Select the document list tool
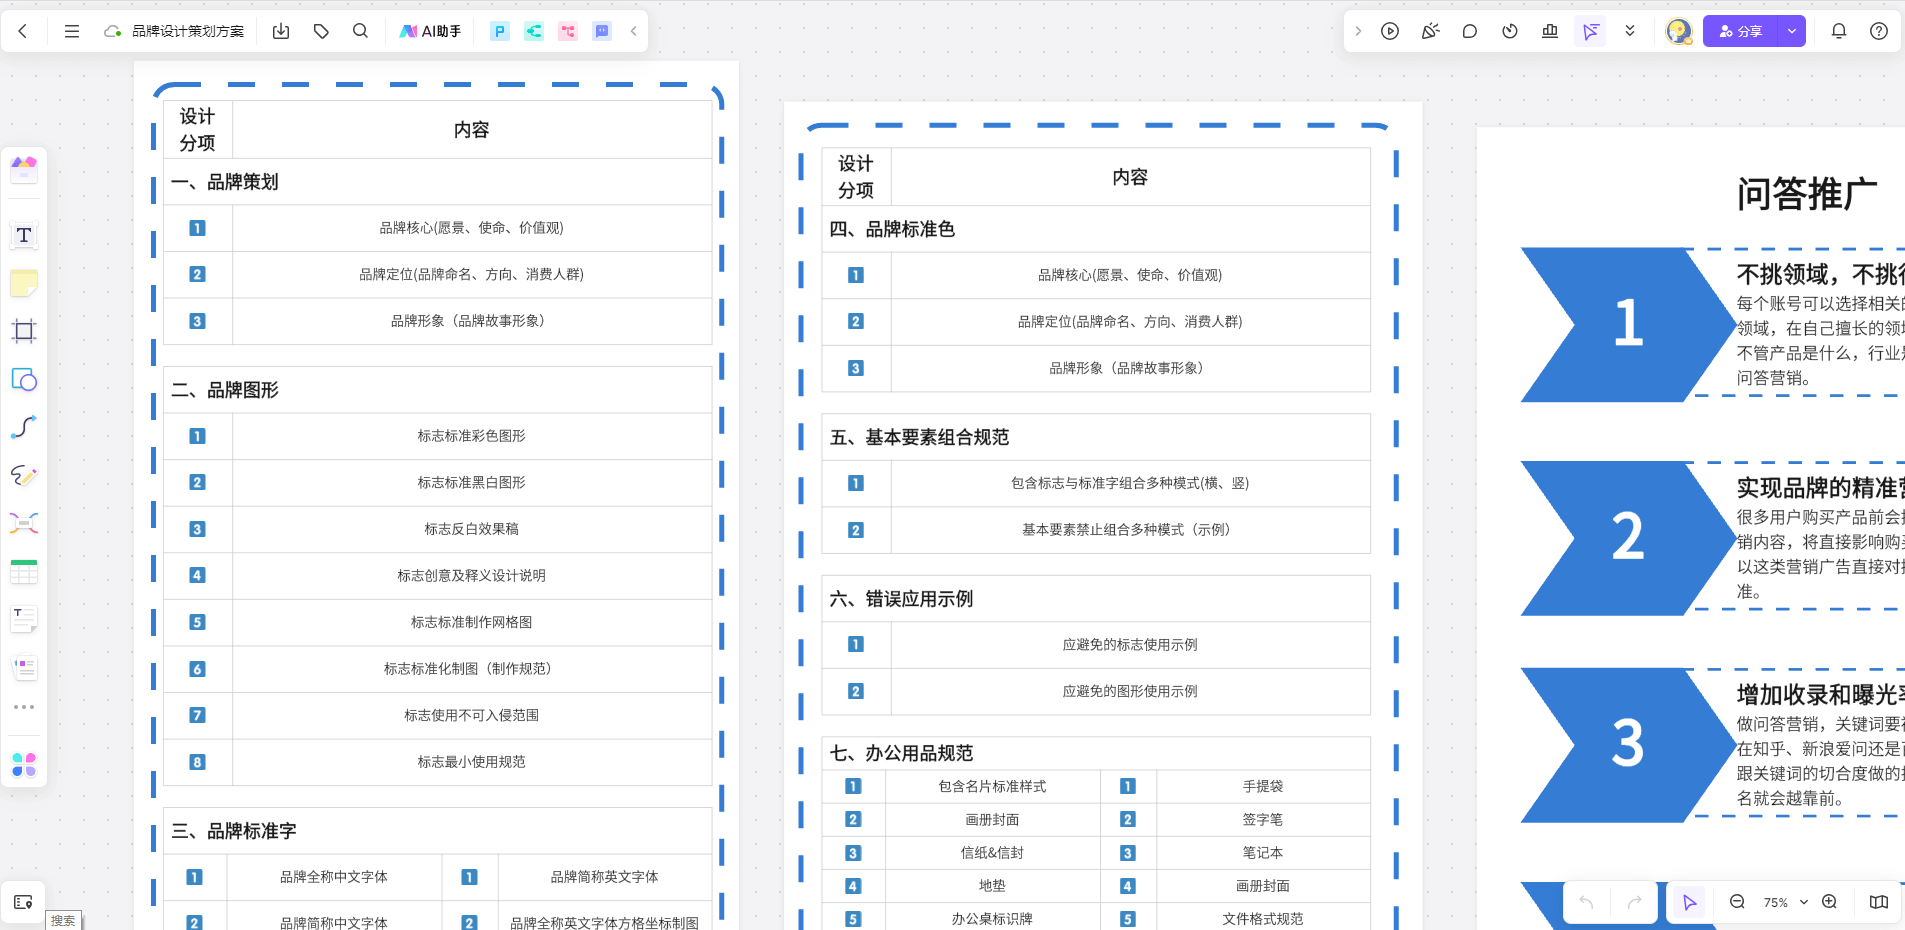Screen dimensions: 1905x930 tap(24, 667)
